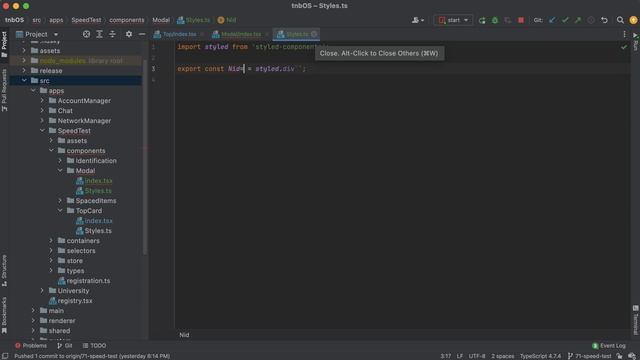Open the Problems tool window

pos(31,346)
